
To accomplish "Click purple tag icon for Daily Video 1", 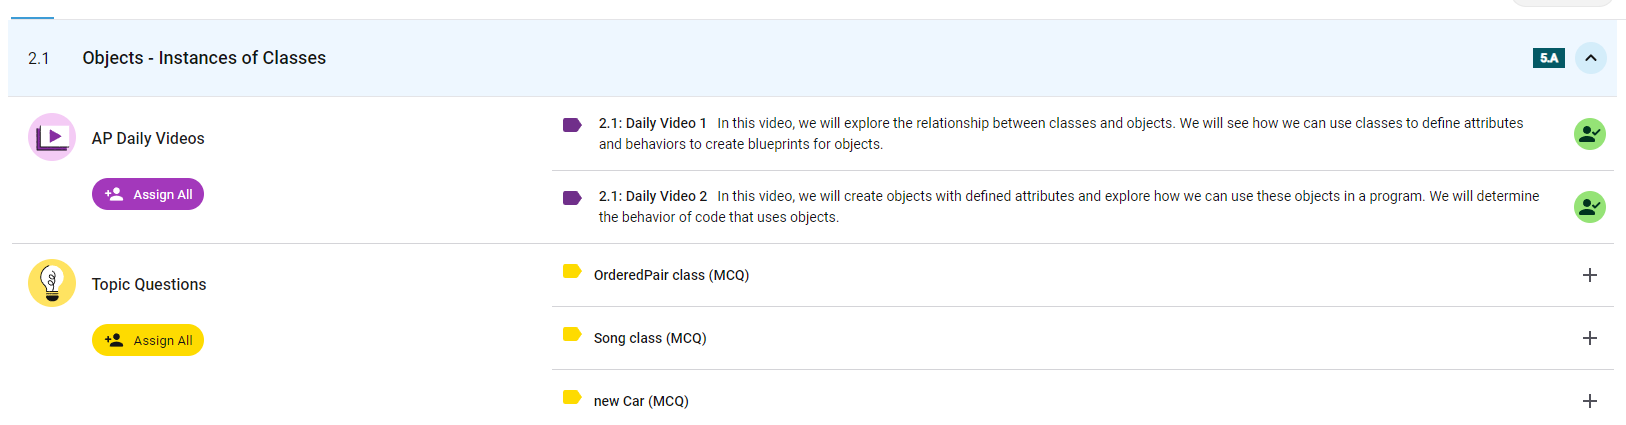I will coord(572,125).
